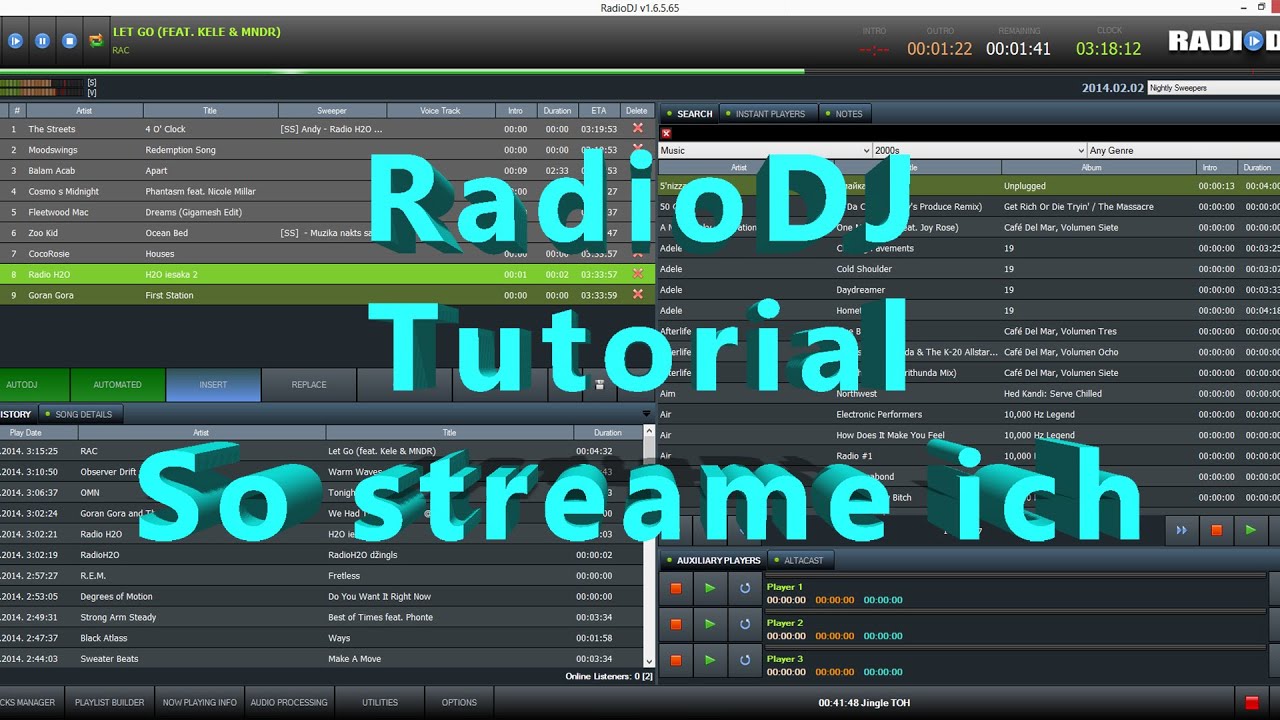Toggle loop on auxiliary Player 2
1280x720 pixels.
pos(744,624)
